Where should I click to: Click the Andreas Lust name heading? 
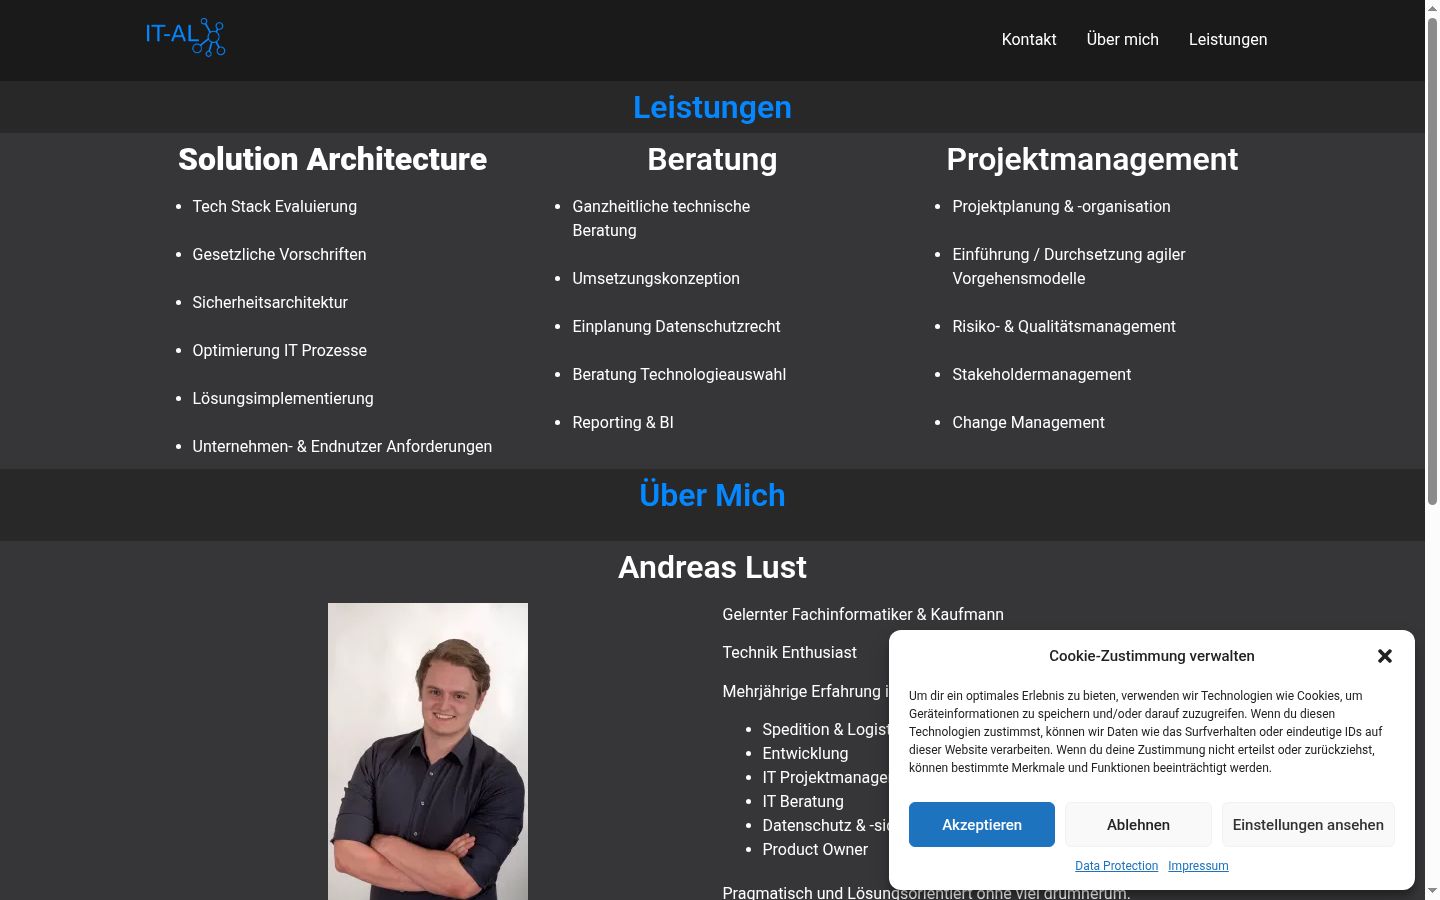click(712, 567)
